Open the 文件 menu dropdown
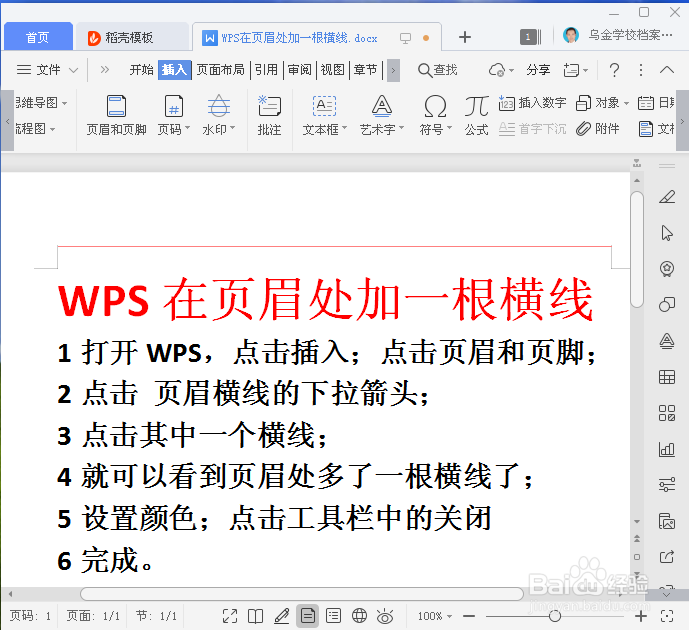 pos(47,70)
